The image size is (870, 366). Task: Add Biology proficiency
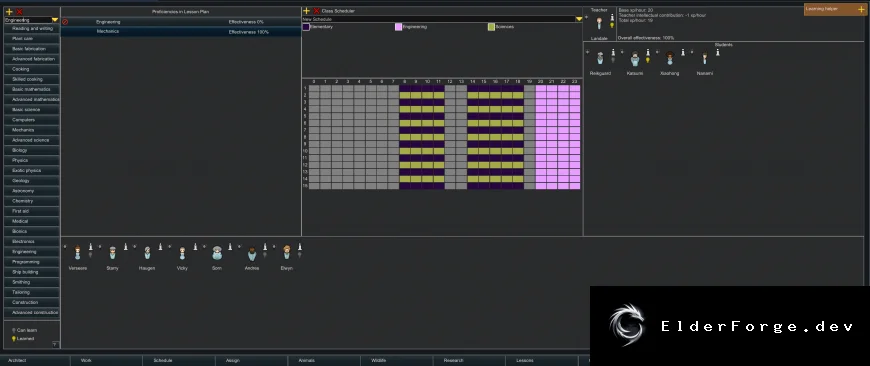coord(32,150)
